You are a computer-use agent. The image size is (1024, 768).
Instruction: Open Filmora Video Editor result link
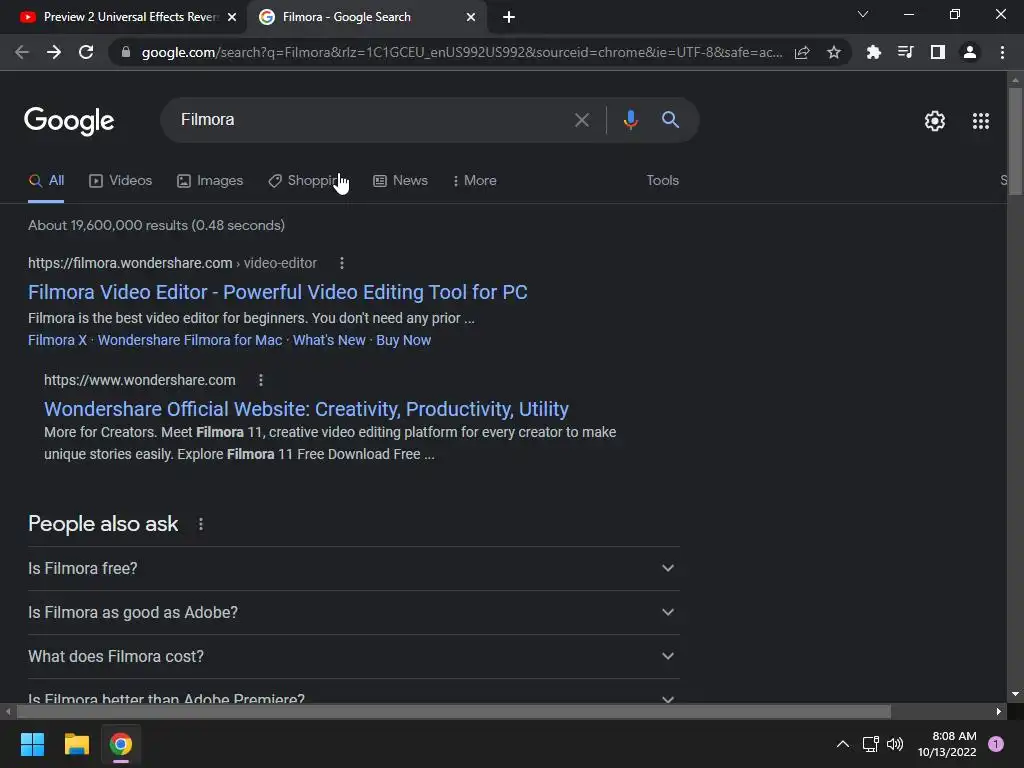click(278, 292)
